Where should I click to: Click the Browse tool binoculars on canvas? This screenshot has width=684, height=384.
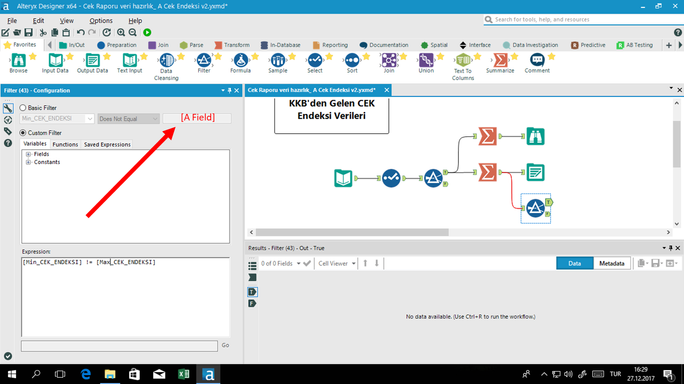[x=535, y=136]
